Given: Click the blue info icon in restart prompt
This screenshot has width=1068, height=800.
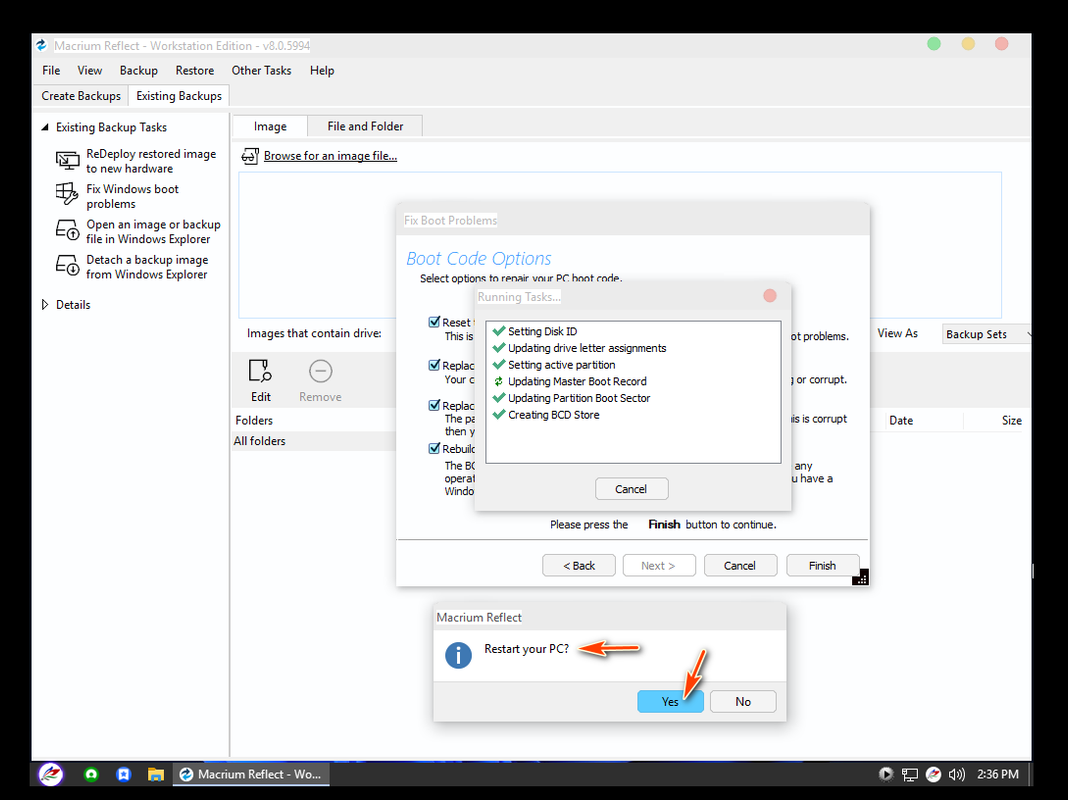Looking at the screenshot, I should [458, 655].
